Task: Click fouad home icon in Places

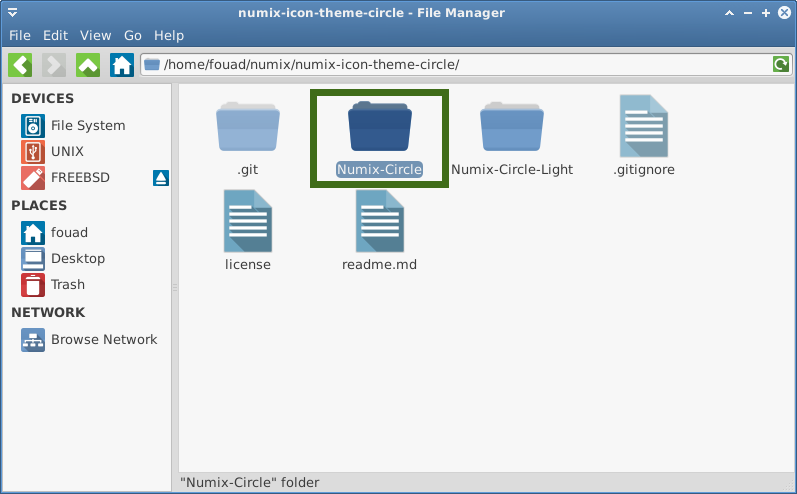Action: click(x=33, y=233)
